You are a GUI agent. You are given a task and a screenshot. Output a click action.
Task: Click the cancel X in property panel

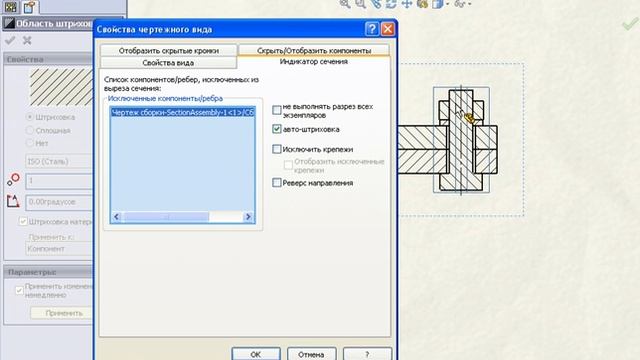coord(27,40)
